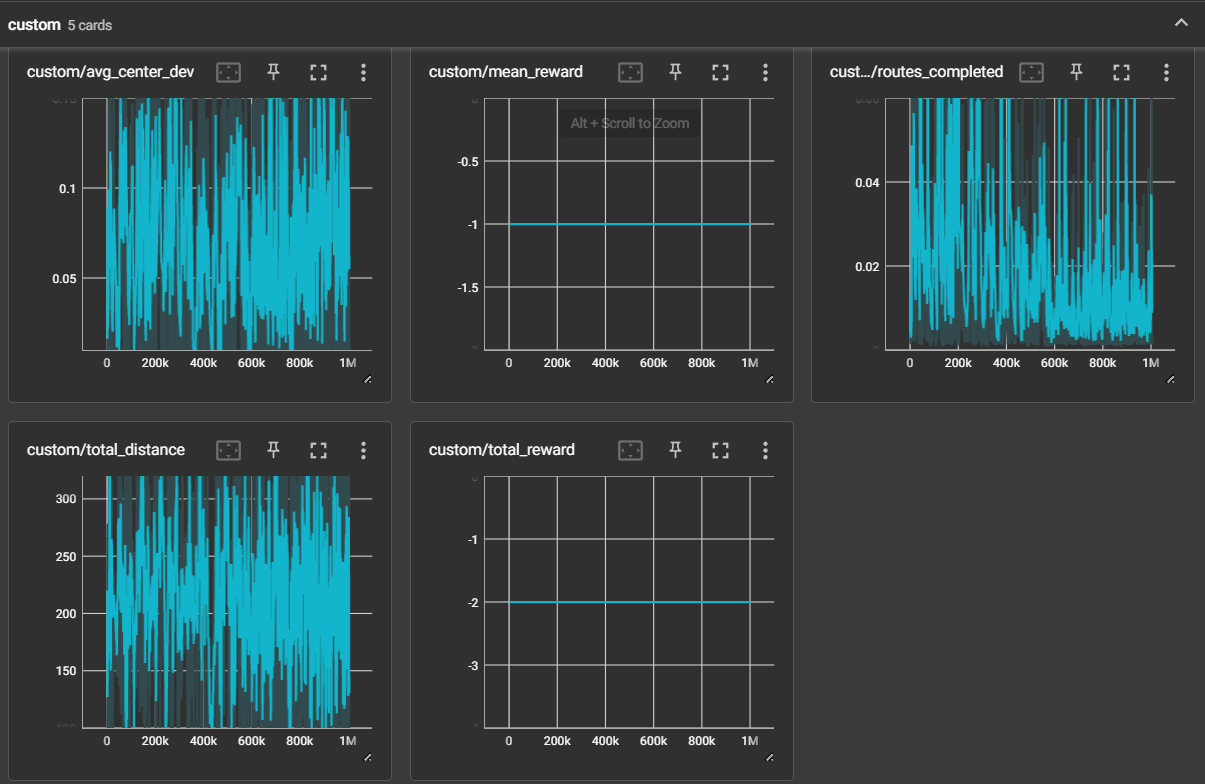Click the total_reward flat line at -2
Viewport: 1205px width, 784px height.
pos(630,602)
